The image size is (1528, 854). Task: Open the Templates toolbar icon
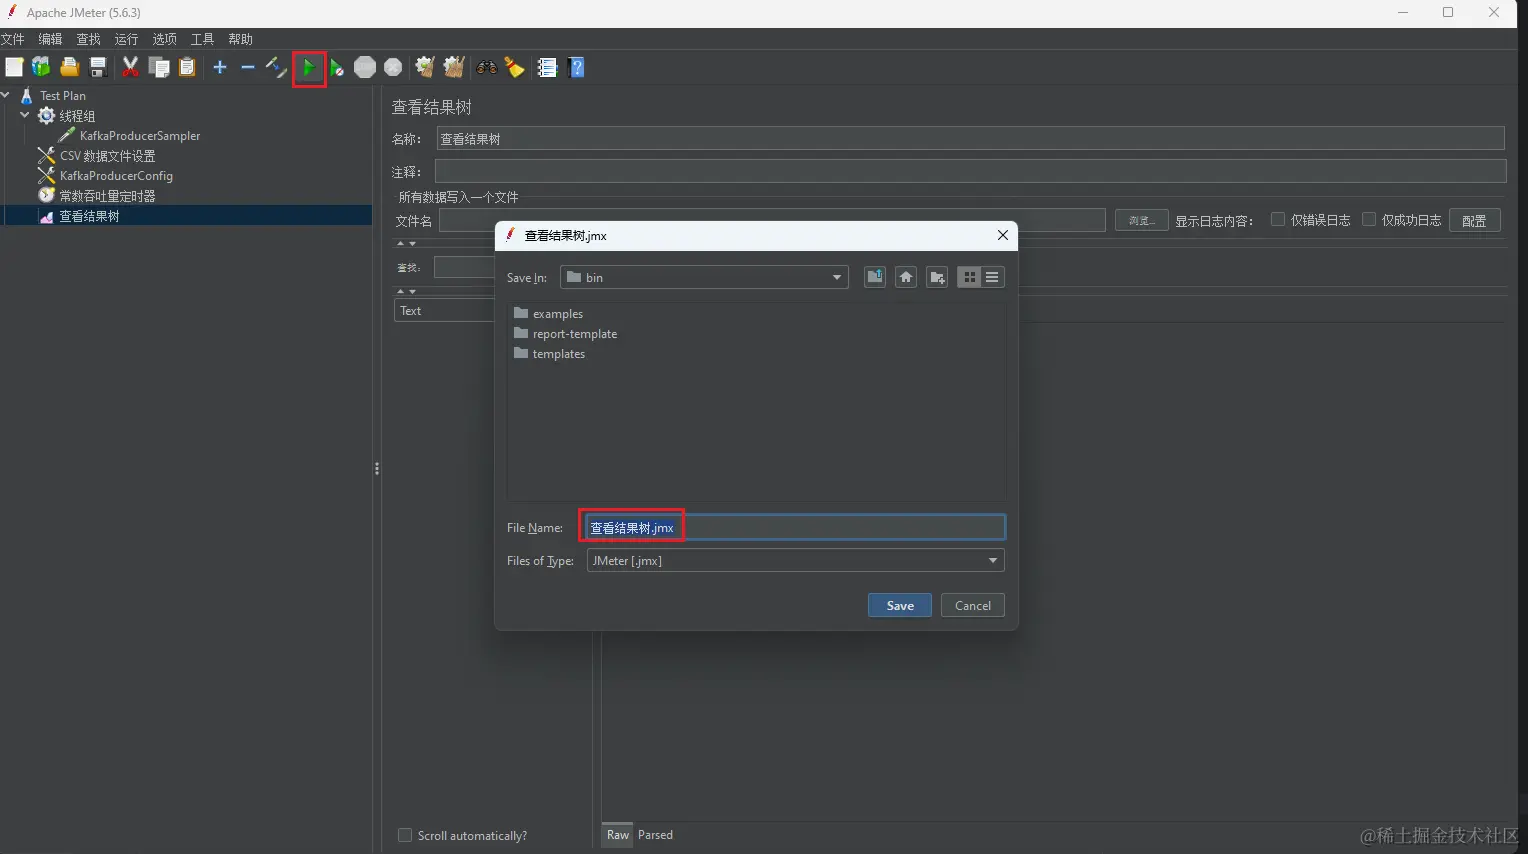pyautogui.click(x=41, y=67)
